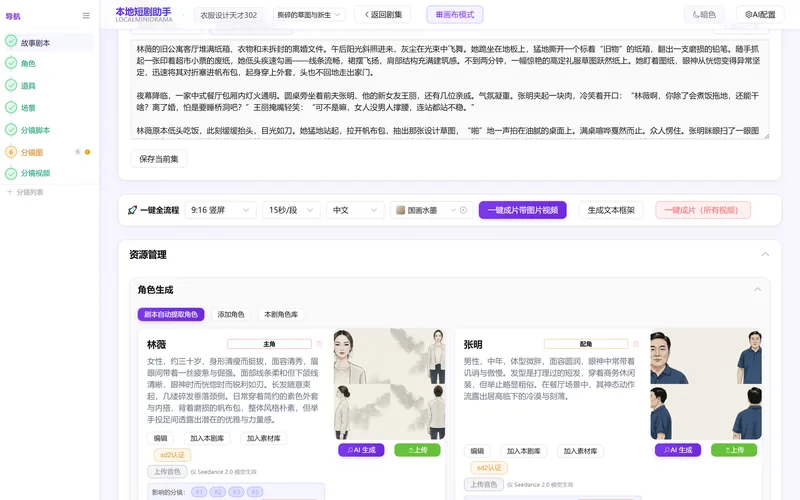This screenshot has width=800, height=500.
Task: Click the circle icon right of the style dropdown
Action: (x=463, y=210)
